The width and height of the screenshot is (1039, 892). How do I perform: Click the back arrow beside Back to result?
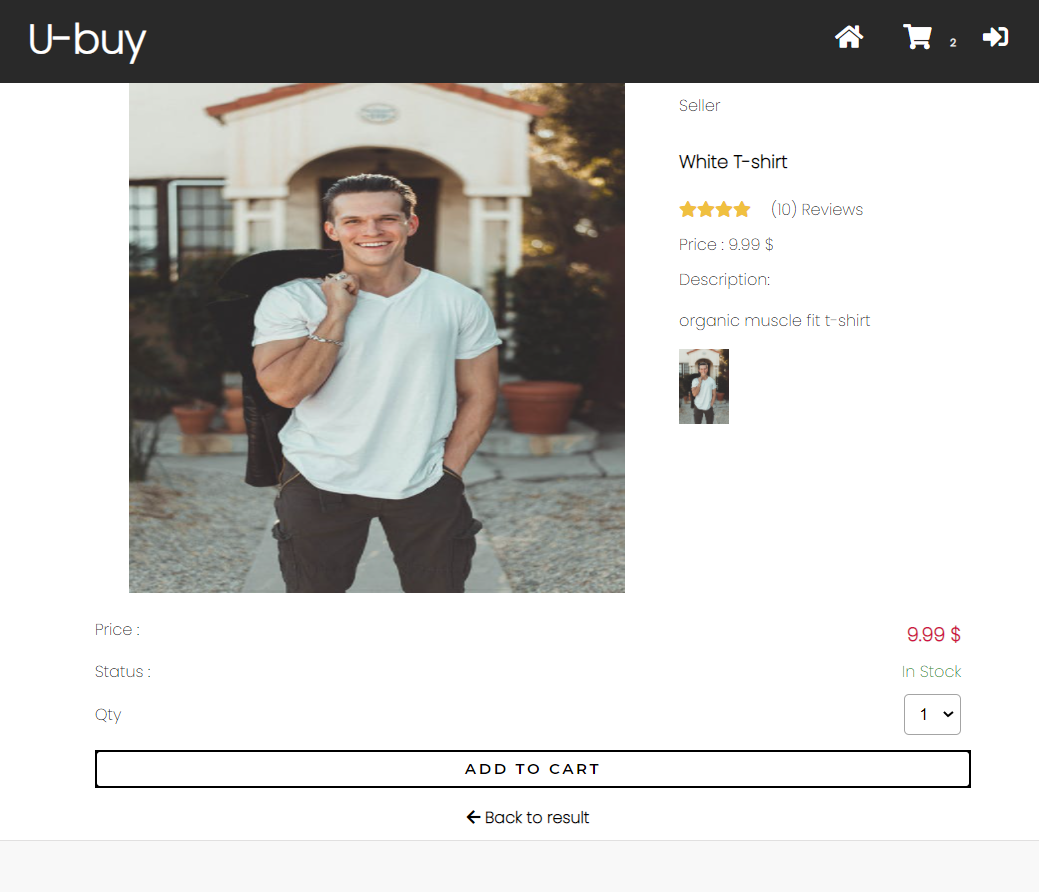473,817
